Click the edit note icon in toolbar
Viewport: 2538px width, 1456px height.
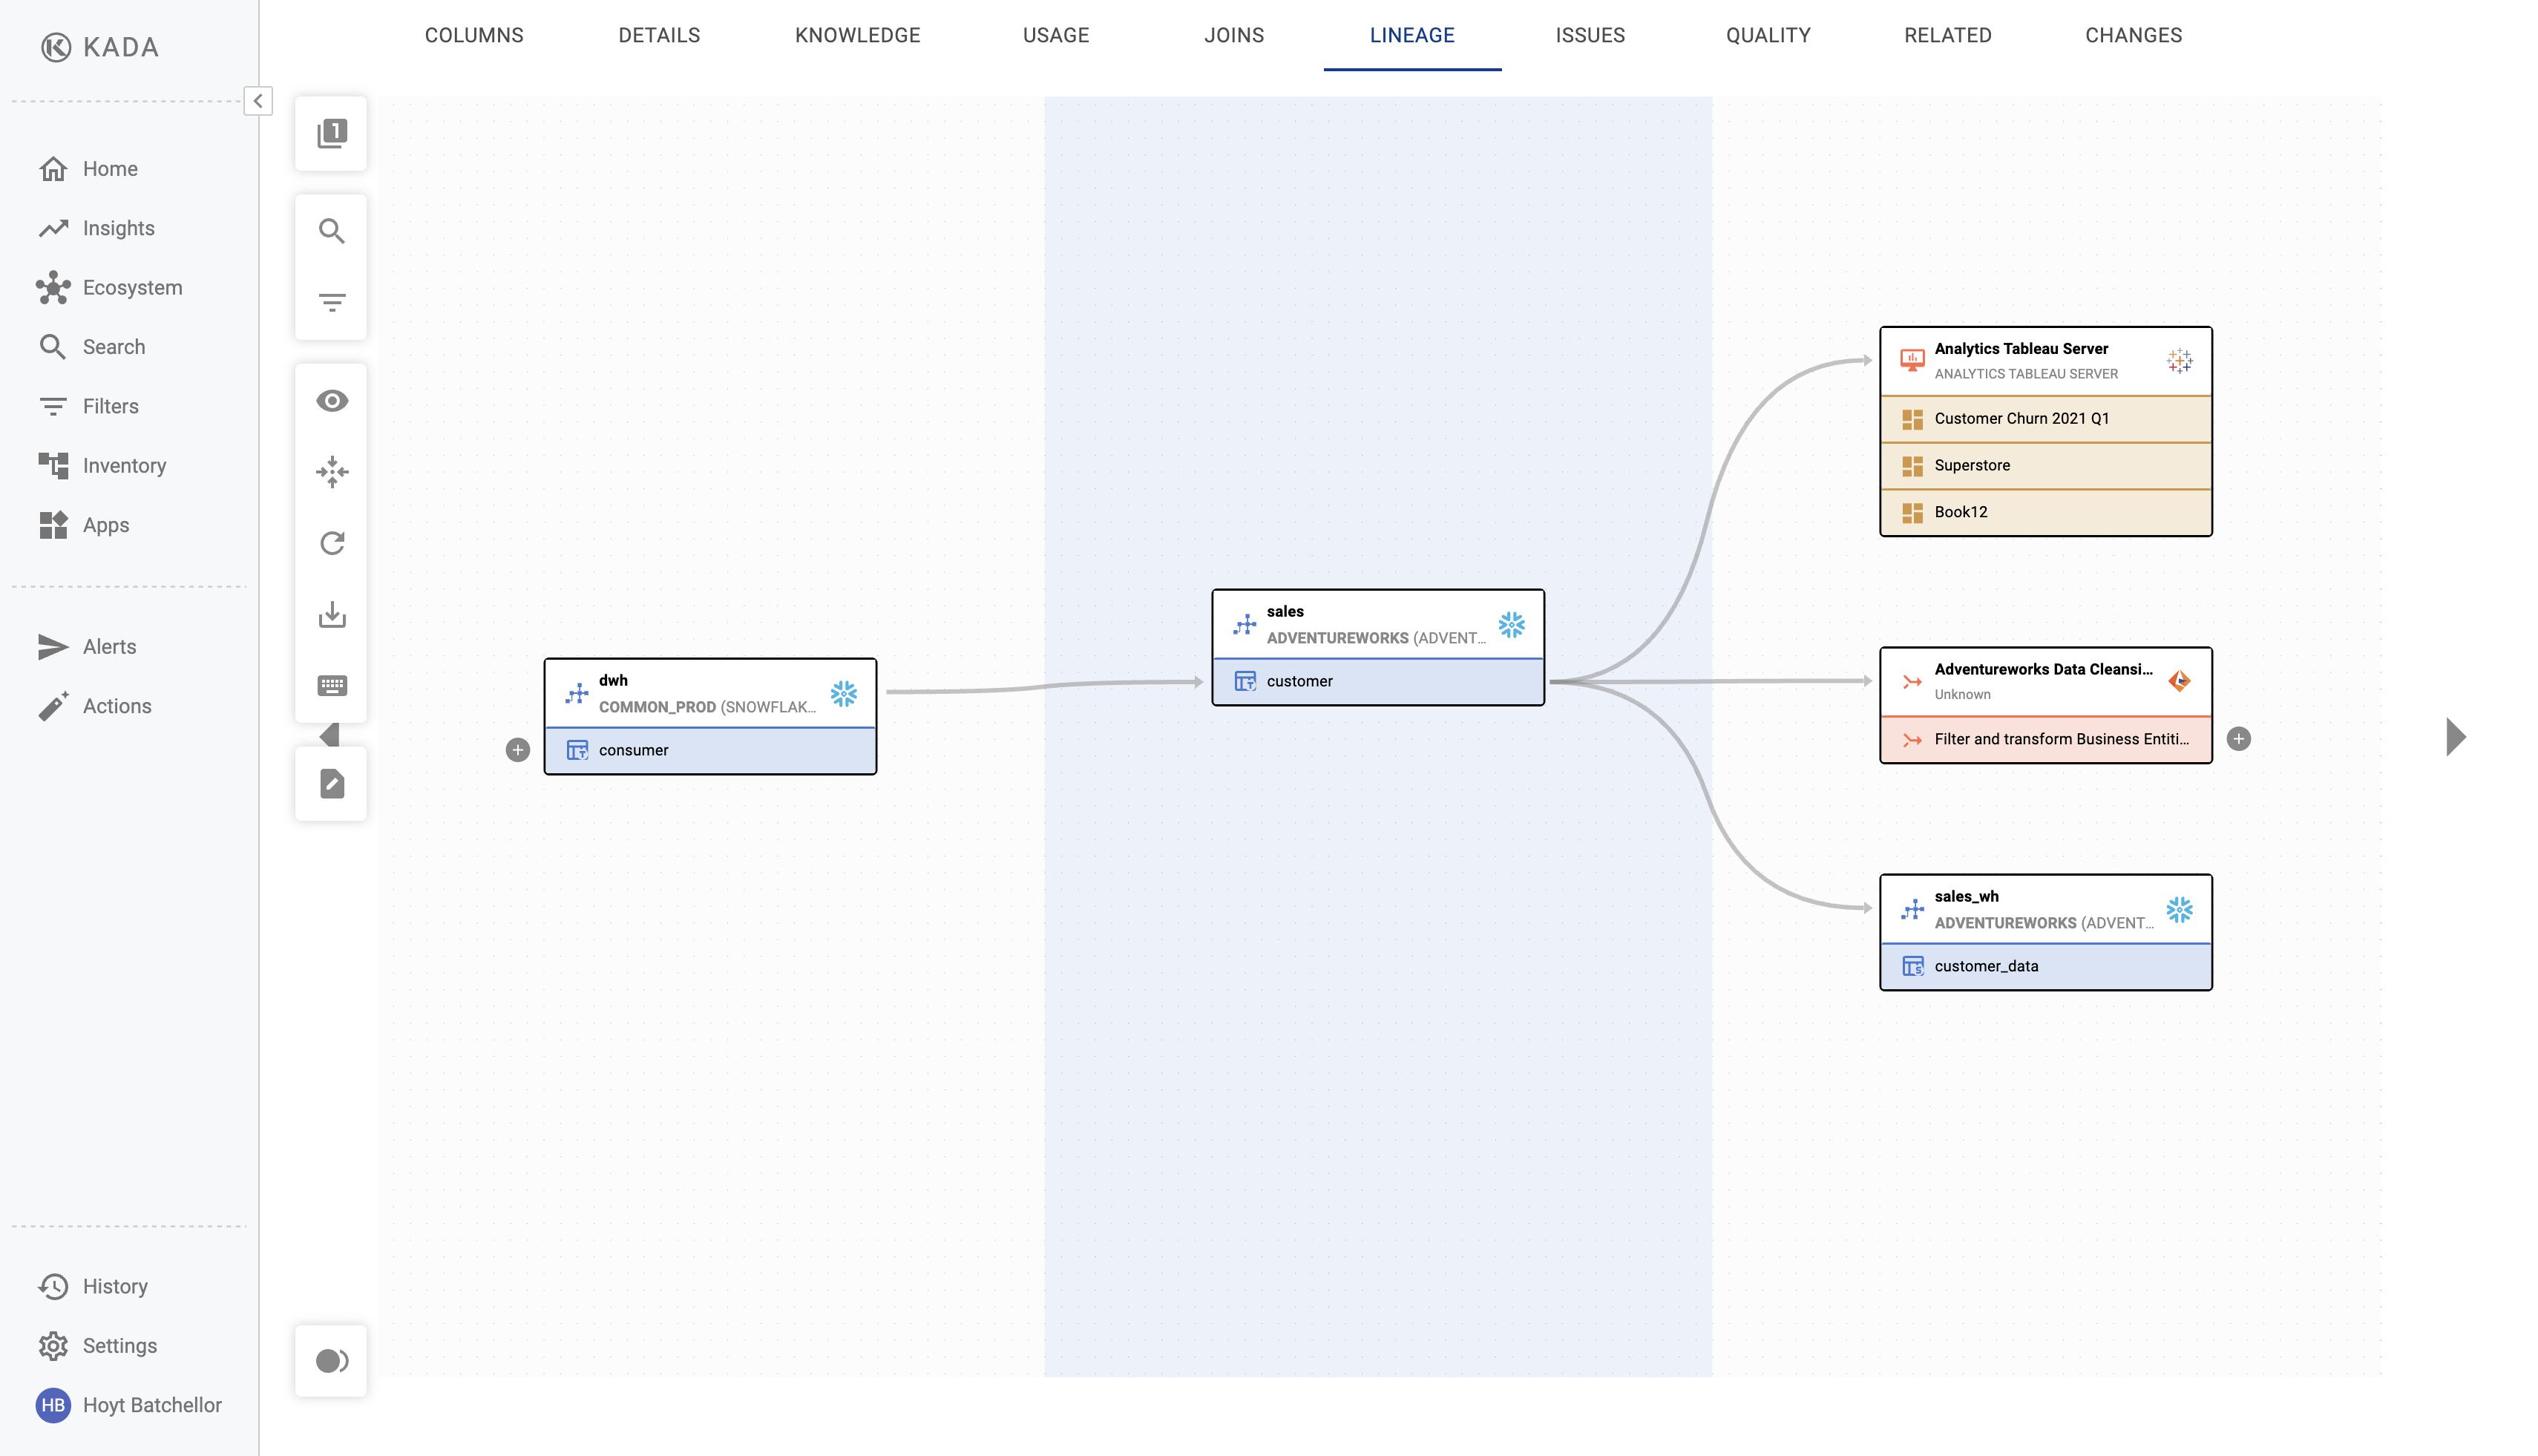pos(331,784)
